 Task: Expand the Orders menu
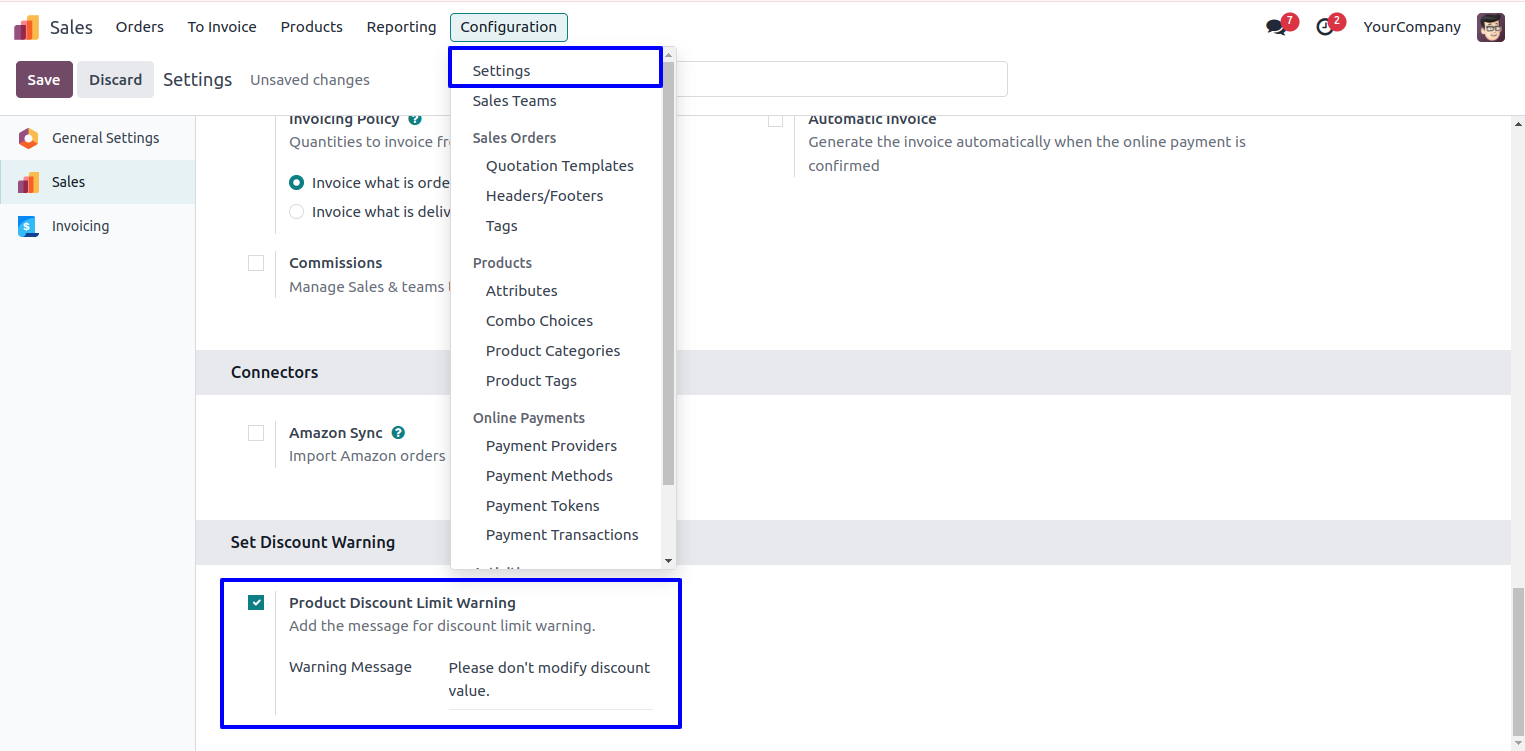coord(139,27)
